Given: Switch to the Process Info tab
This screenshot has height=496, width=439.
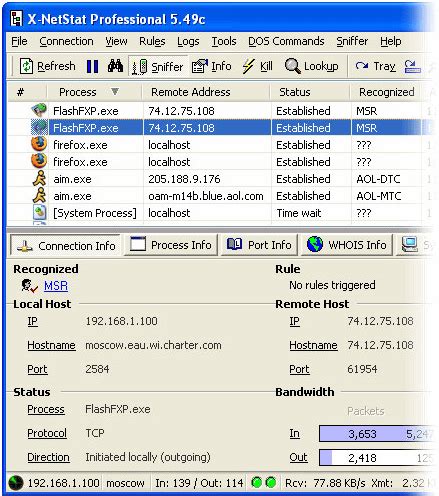Looking at the screenshot, I should pos(171,245).
